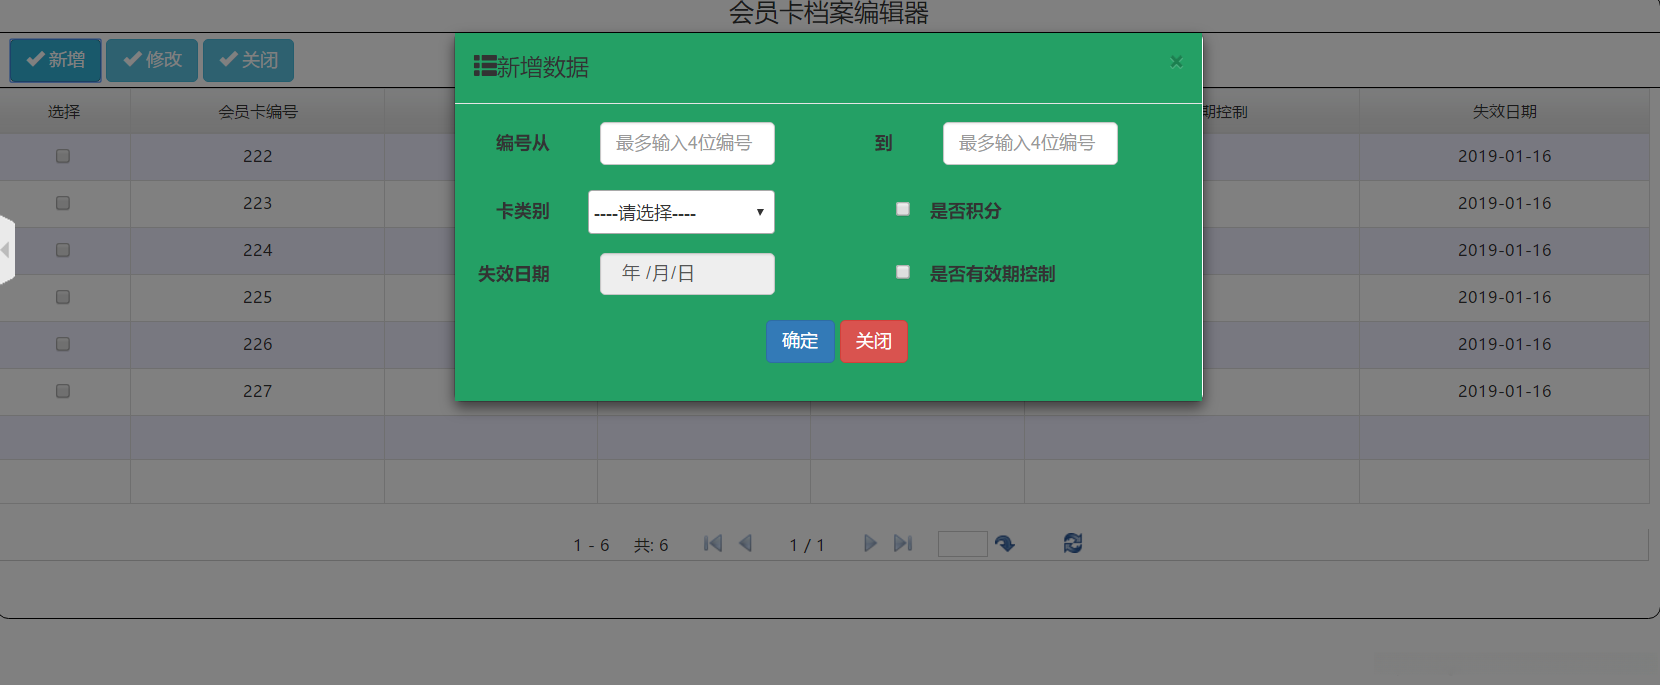1660x685 pixels.
Task: Click card number cell 223
Action: (258, 203)
